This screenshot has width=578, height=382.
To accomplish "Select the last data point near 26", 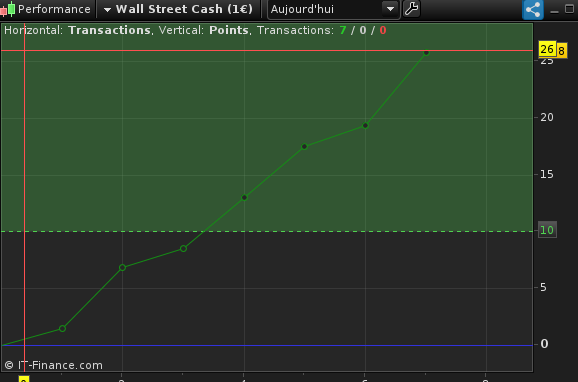I will click(x=426, y=53).
